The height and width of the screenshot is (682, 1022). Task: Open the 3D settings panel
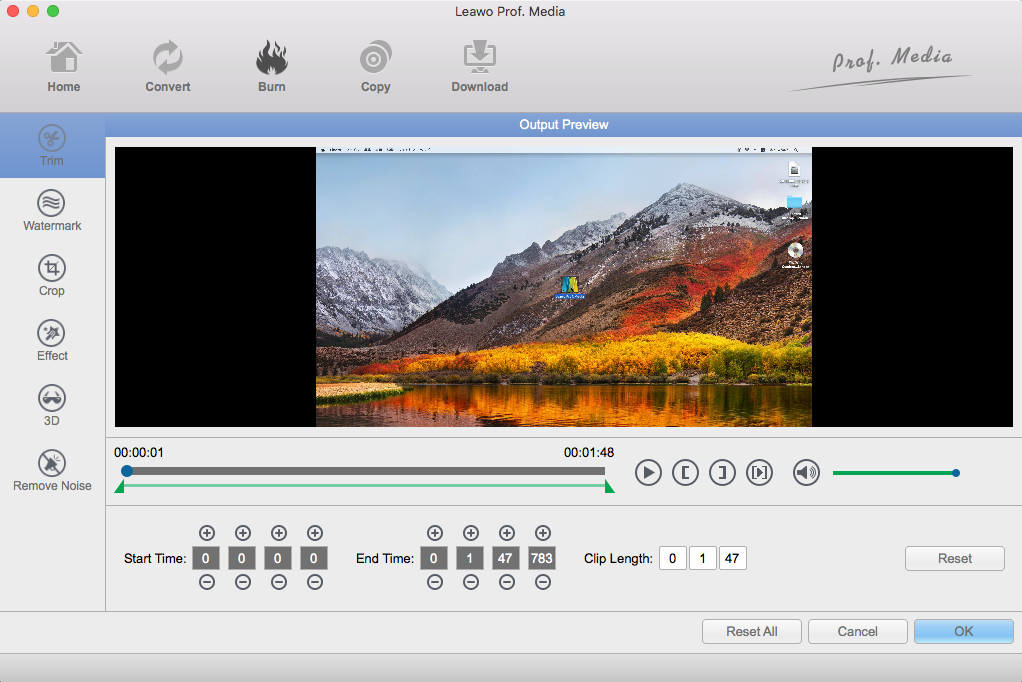(x=52, y=407)
